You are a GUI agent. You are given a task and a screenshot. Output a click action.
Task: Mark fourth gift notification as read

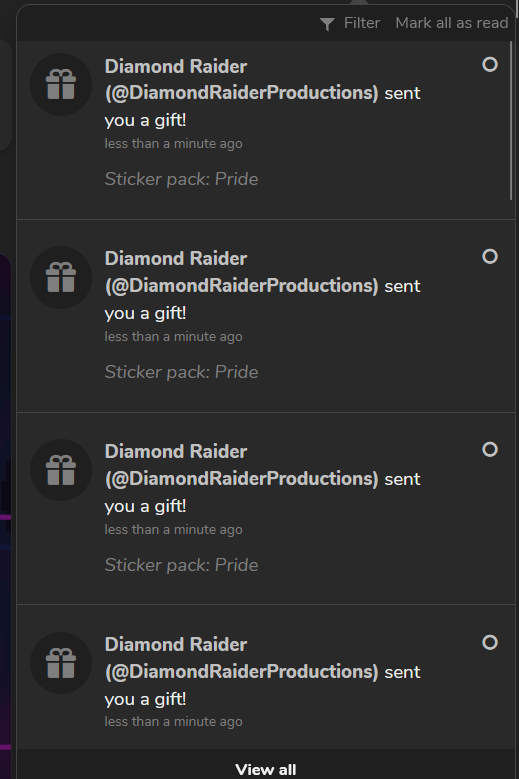(x=490, y=642)
